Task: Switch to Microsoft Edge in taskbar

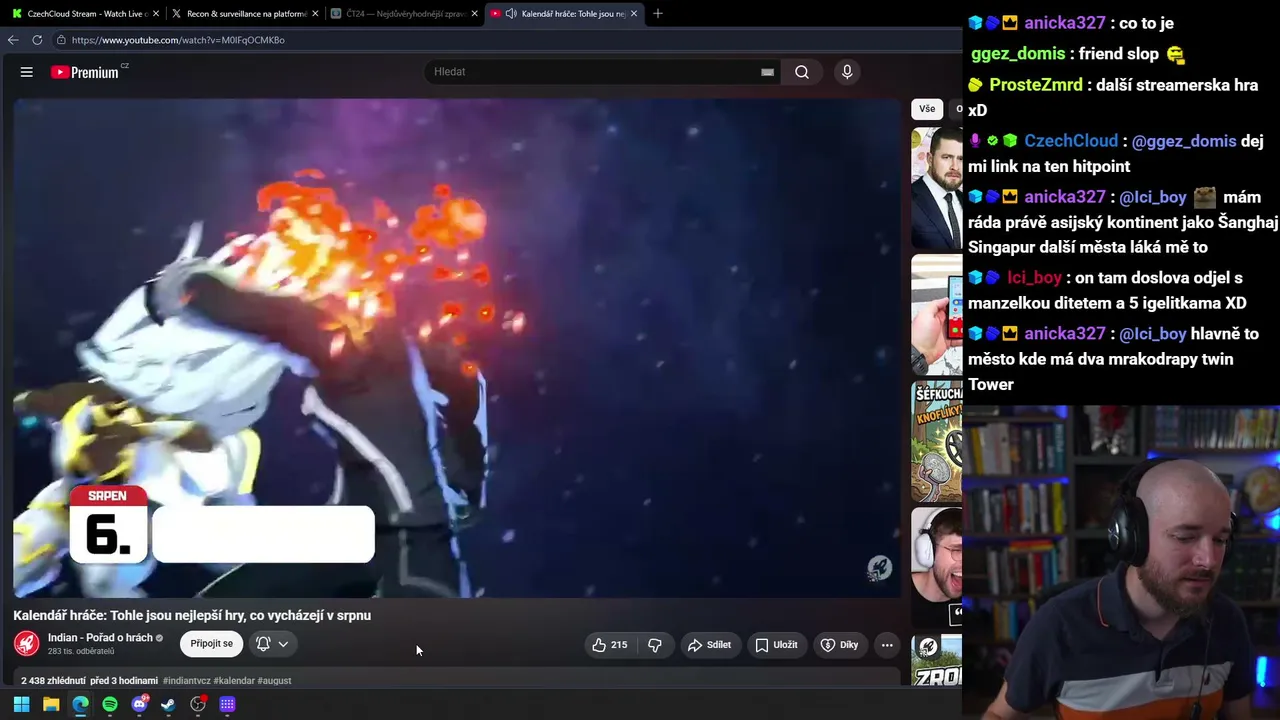Action: (80, 704)
